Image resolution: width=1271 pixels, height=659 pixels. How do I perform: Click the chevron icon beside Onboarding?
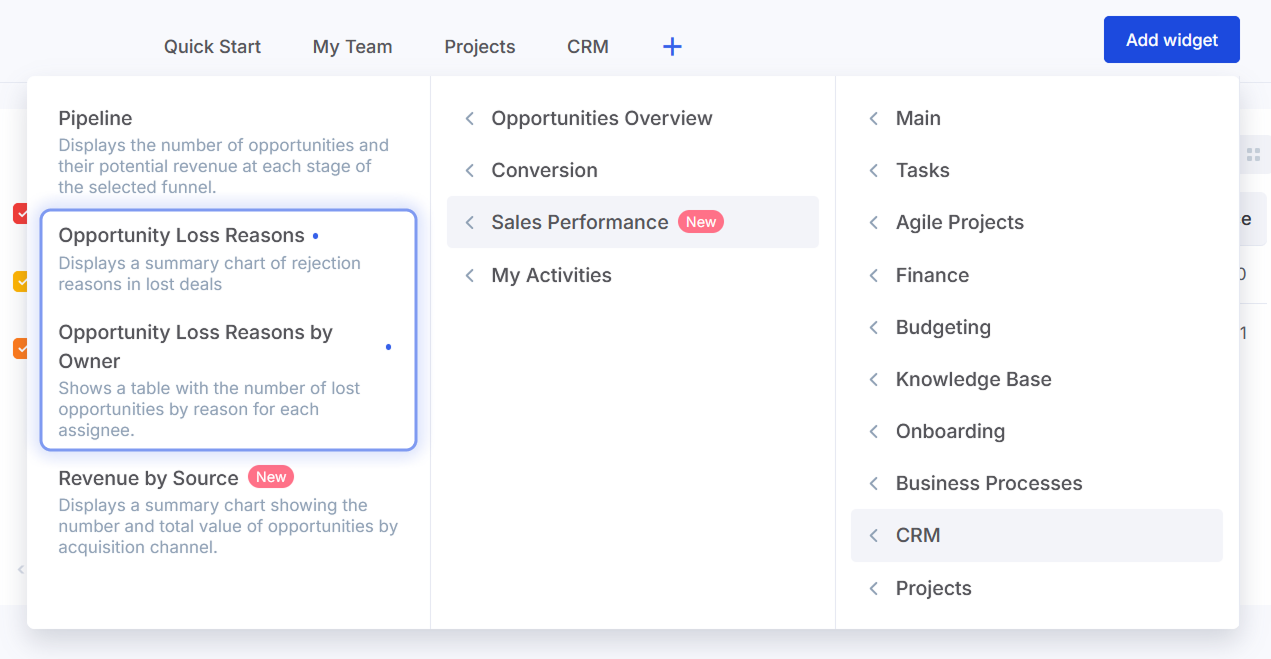click(873, 432)
